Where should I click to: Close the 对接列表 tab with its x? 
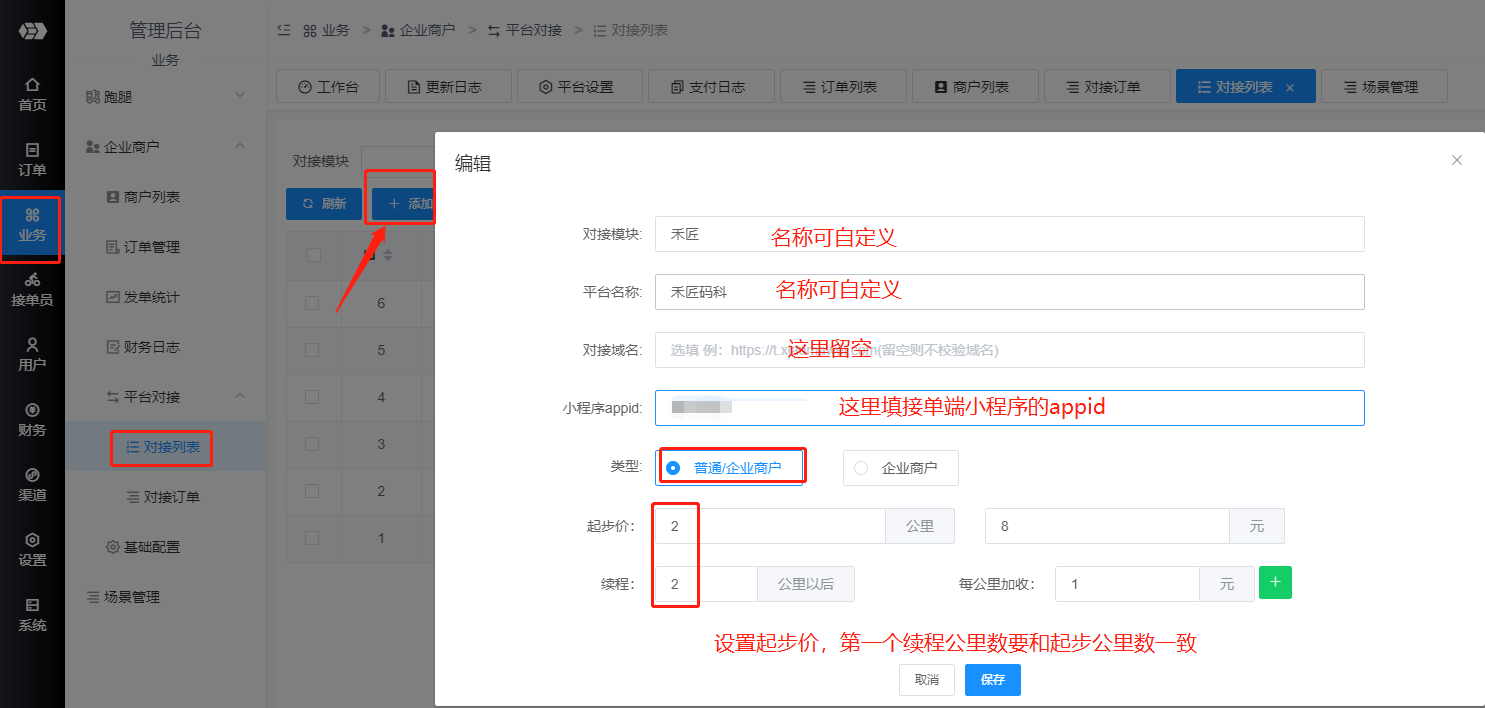(1290, 88)
